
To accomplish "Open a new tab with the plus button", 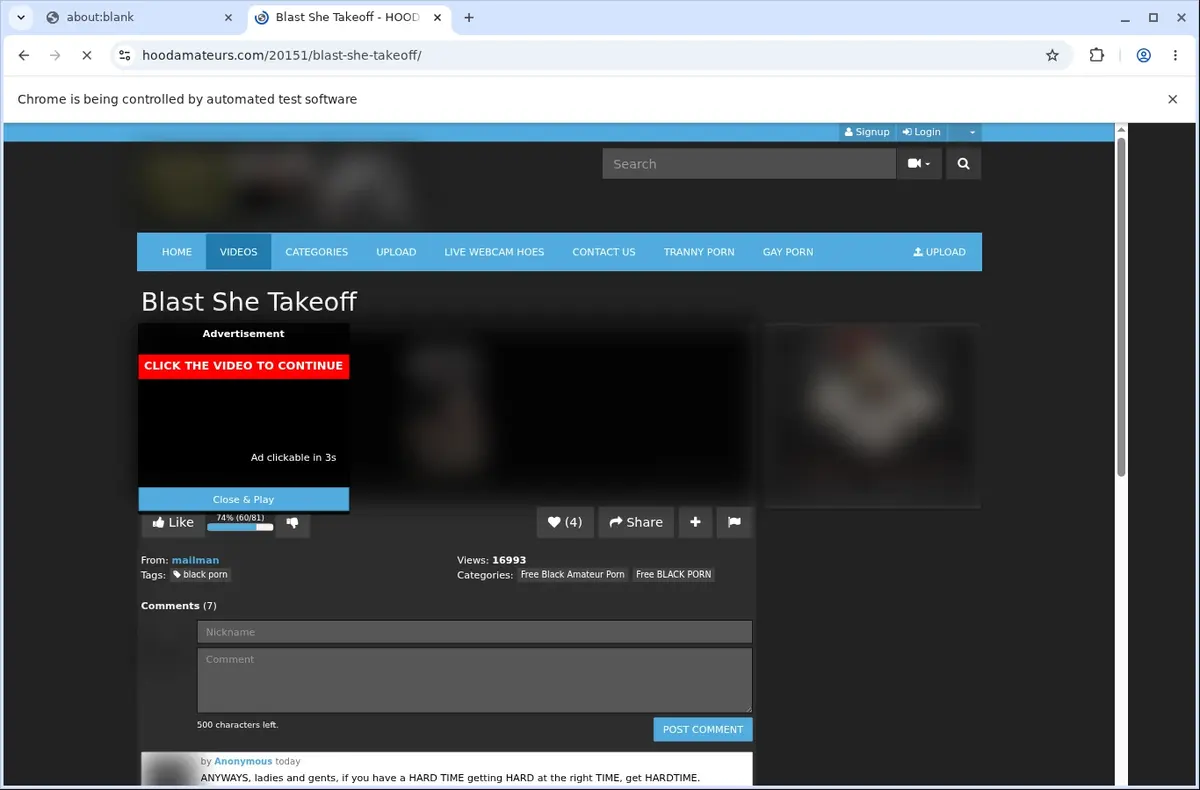I will click(x=469, y=17).
